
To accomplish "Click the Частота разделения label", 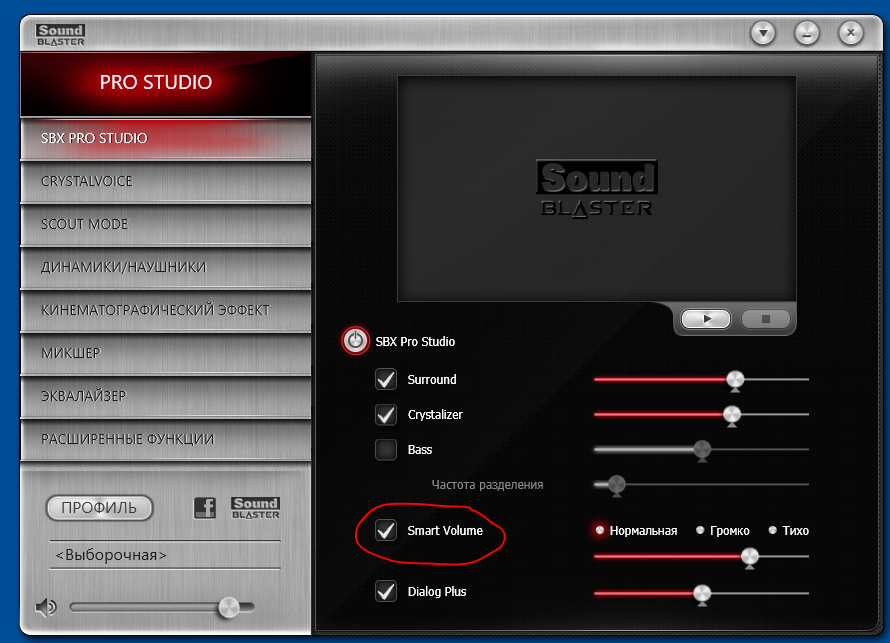I will click(x=488, y=485).
